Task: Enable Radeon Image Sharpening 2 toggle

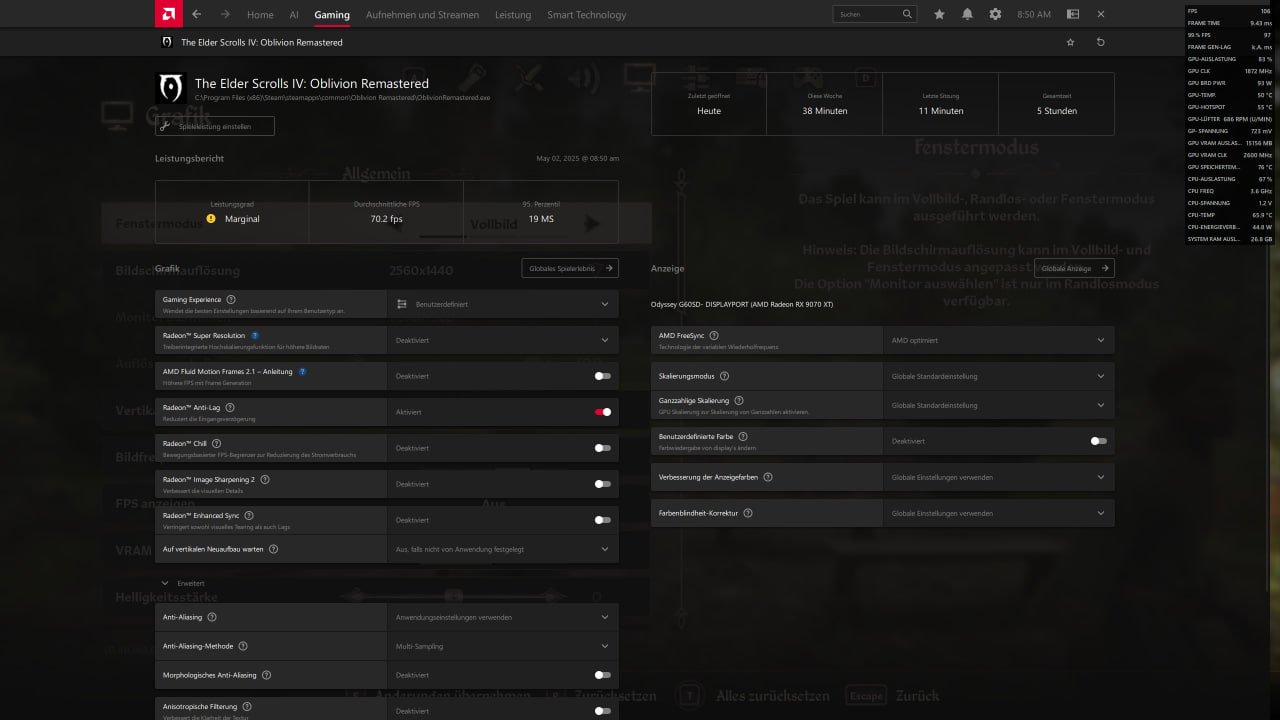Action: 602,484
